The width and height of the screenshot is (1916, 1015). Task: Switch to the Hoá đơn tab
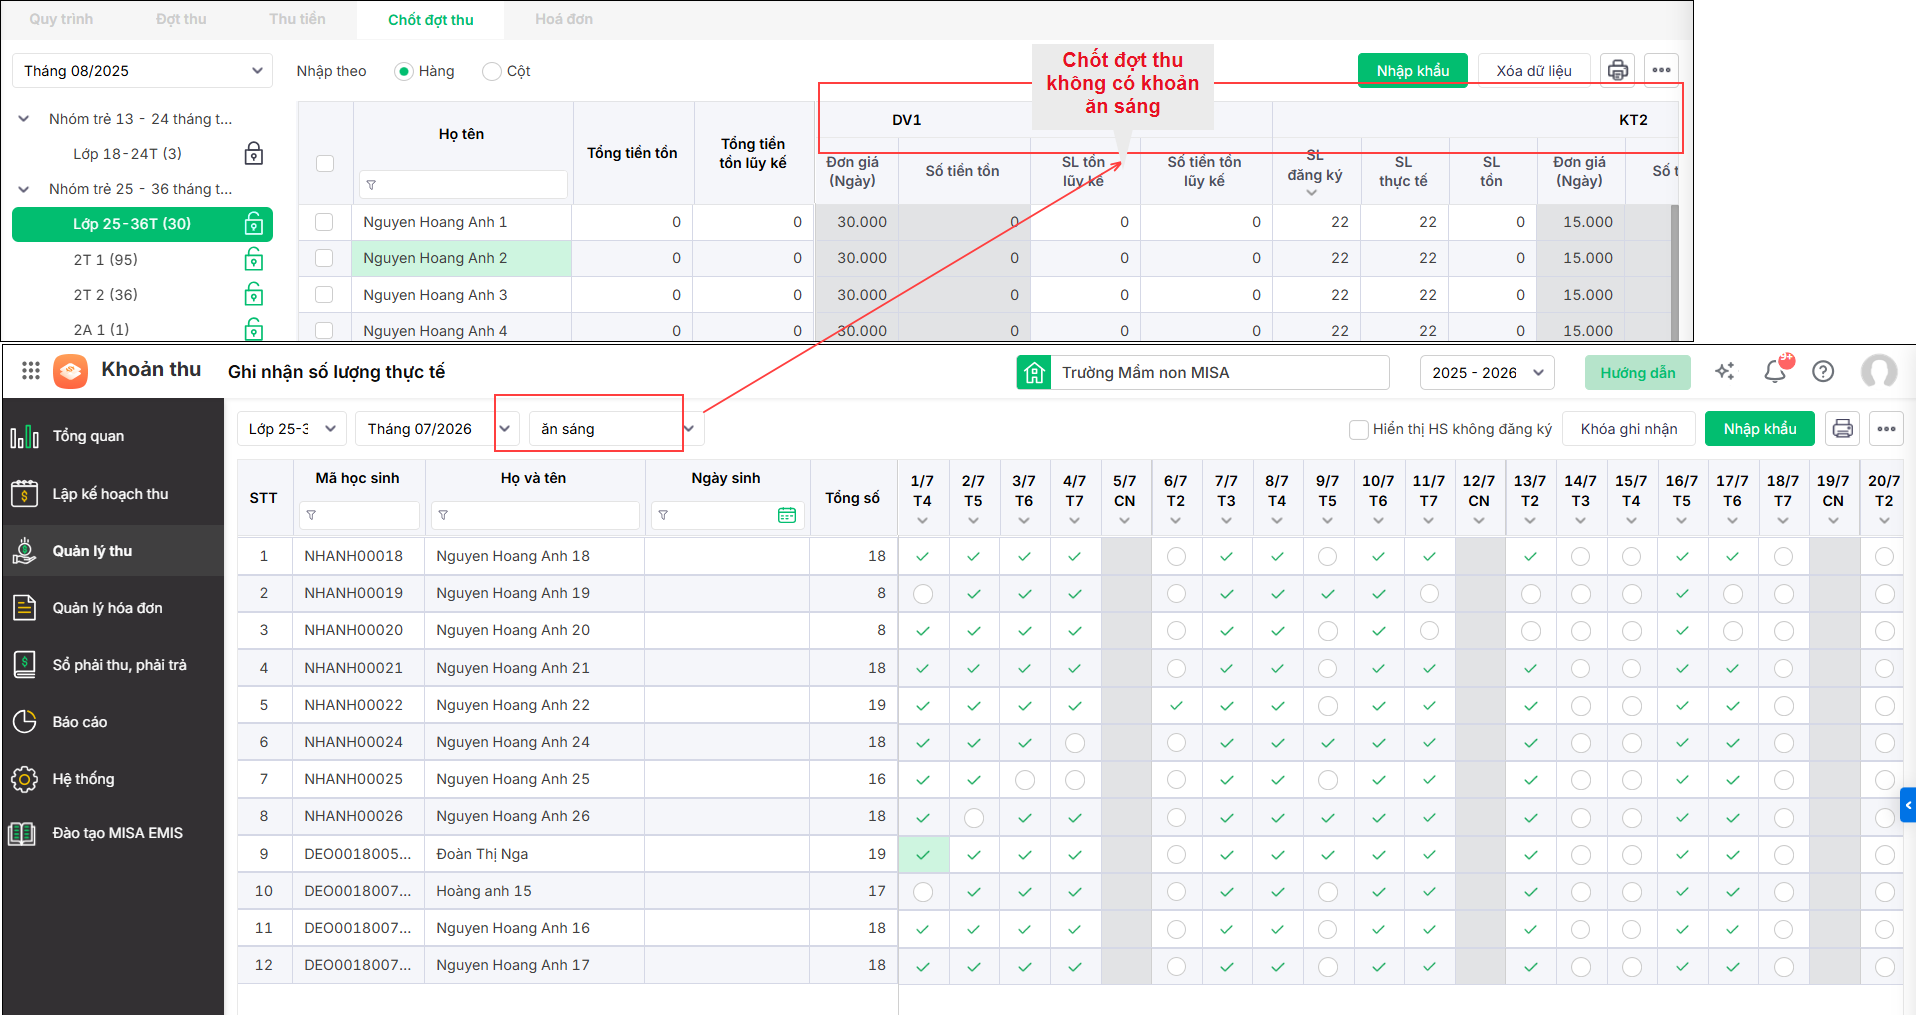click(564, 19)
